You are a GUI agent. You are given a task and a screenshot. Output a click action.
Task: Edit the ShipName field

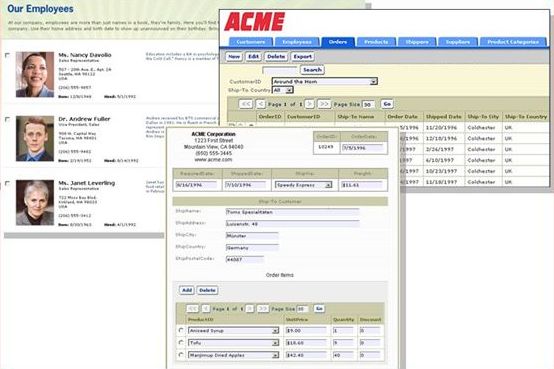tap(293, 212)
